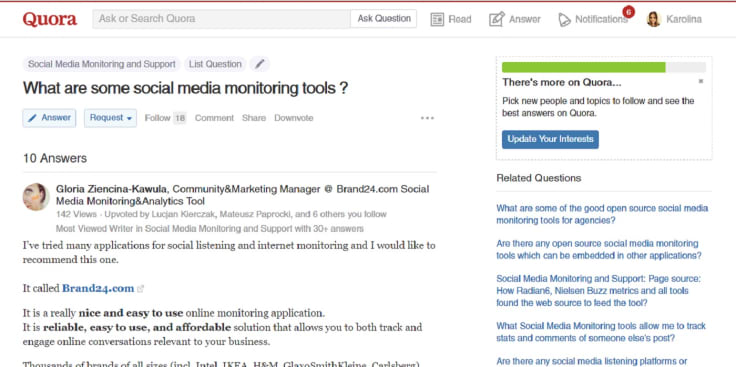Open related question about open source tools for agencies

[602, 214]
